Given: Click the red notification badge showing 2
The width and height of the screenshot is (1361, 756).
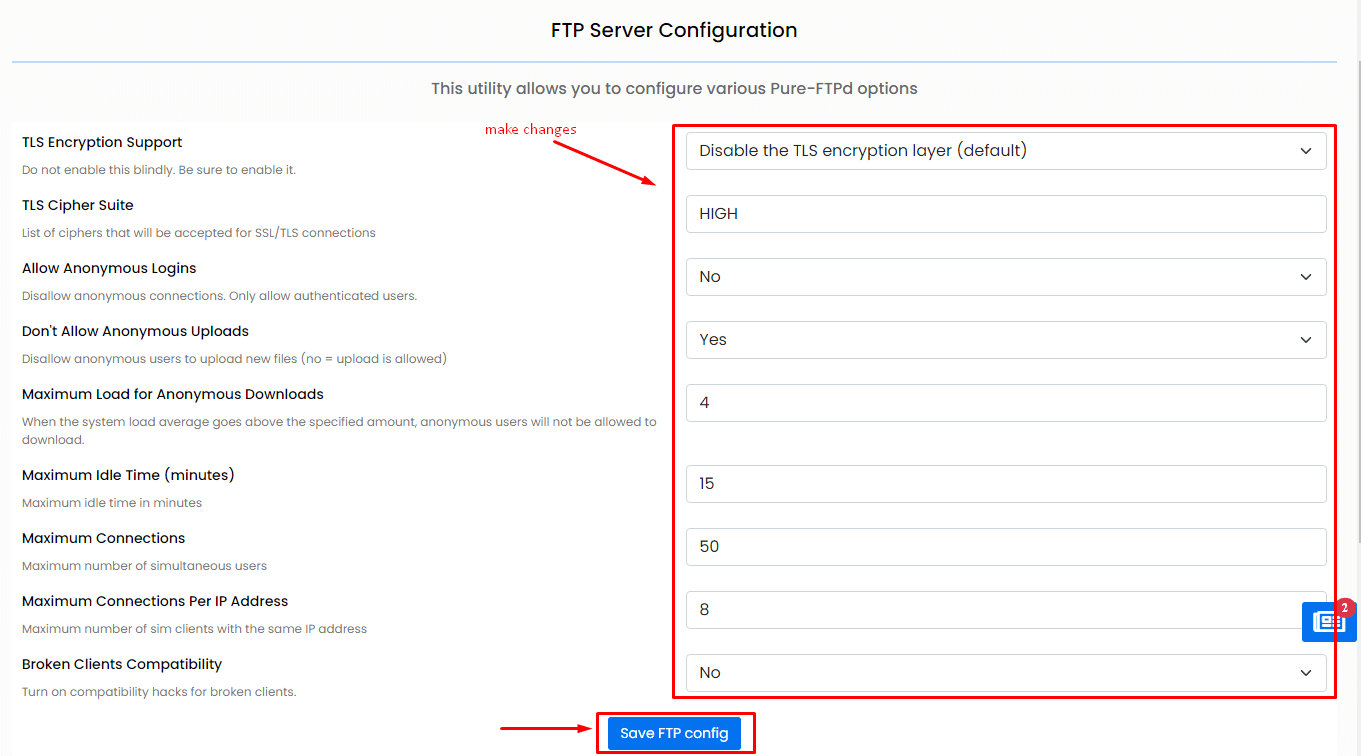Looking at the screenshot, I should pyautogui.click(x=1345, y=608).
